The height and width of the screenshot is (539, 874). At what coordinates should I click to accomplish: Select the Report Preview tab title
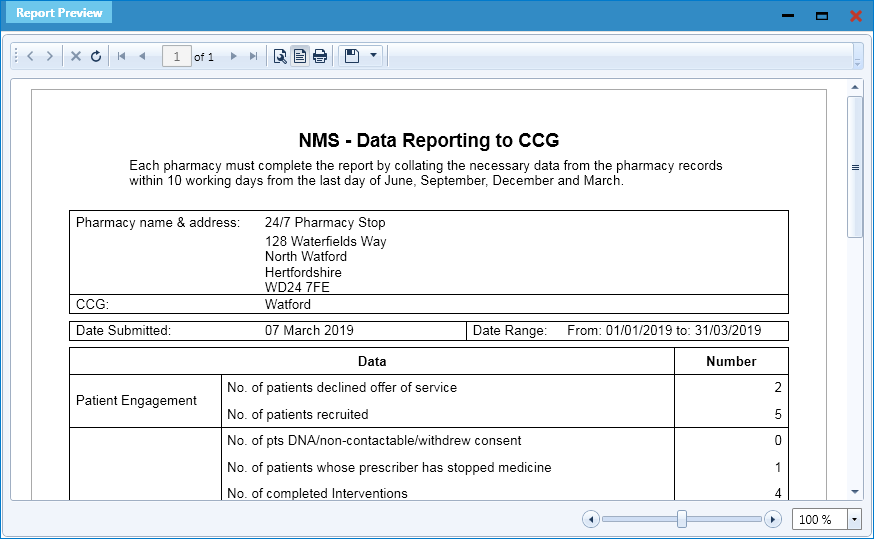coord(59,13)
